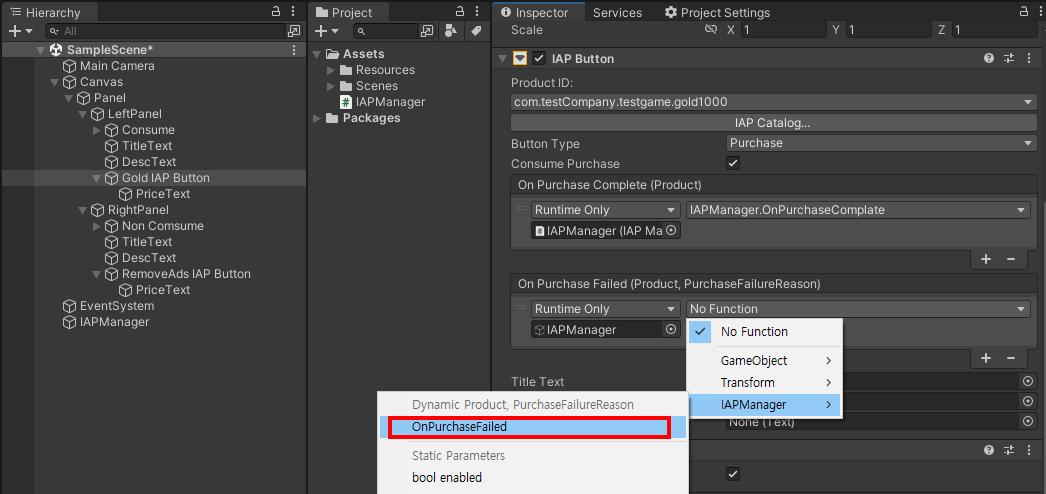Select Gold IAP Button in Hierarchy
The width and height of the screenshot is (1046, 494).
pyautogui.click(x=165, y=178)
